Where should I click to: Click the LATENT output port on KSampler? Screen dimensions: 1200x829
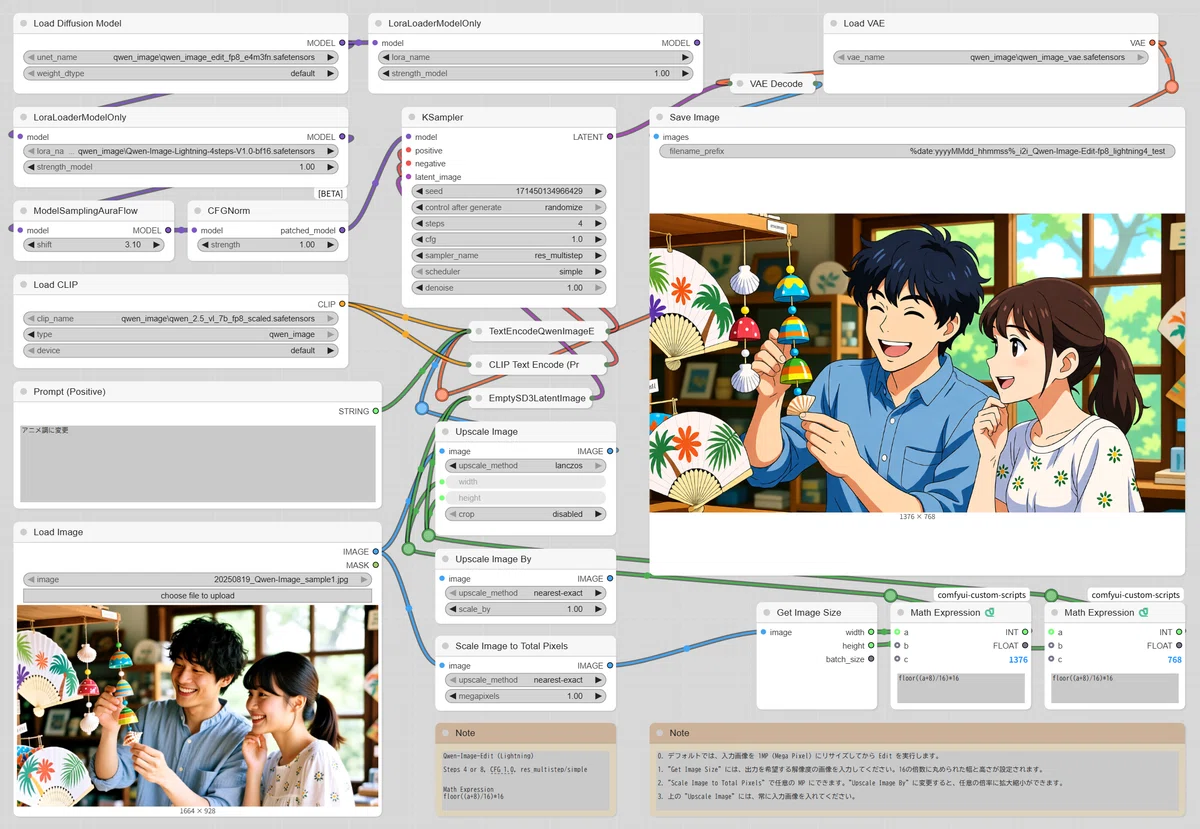[610, 137]
